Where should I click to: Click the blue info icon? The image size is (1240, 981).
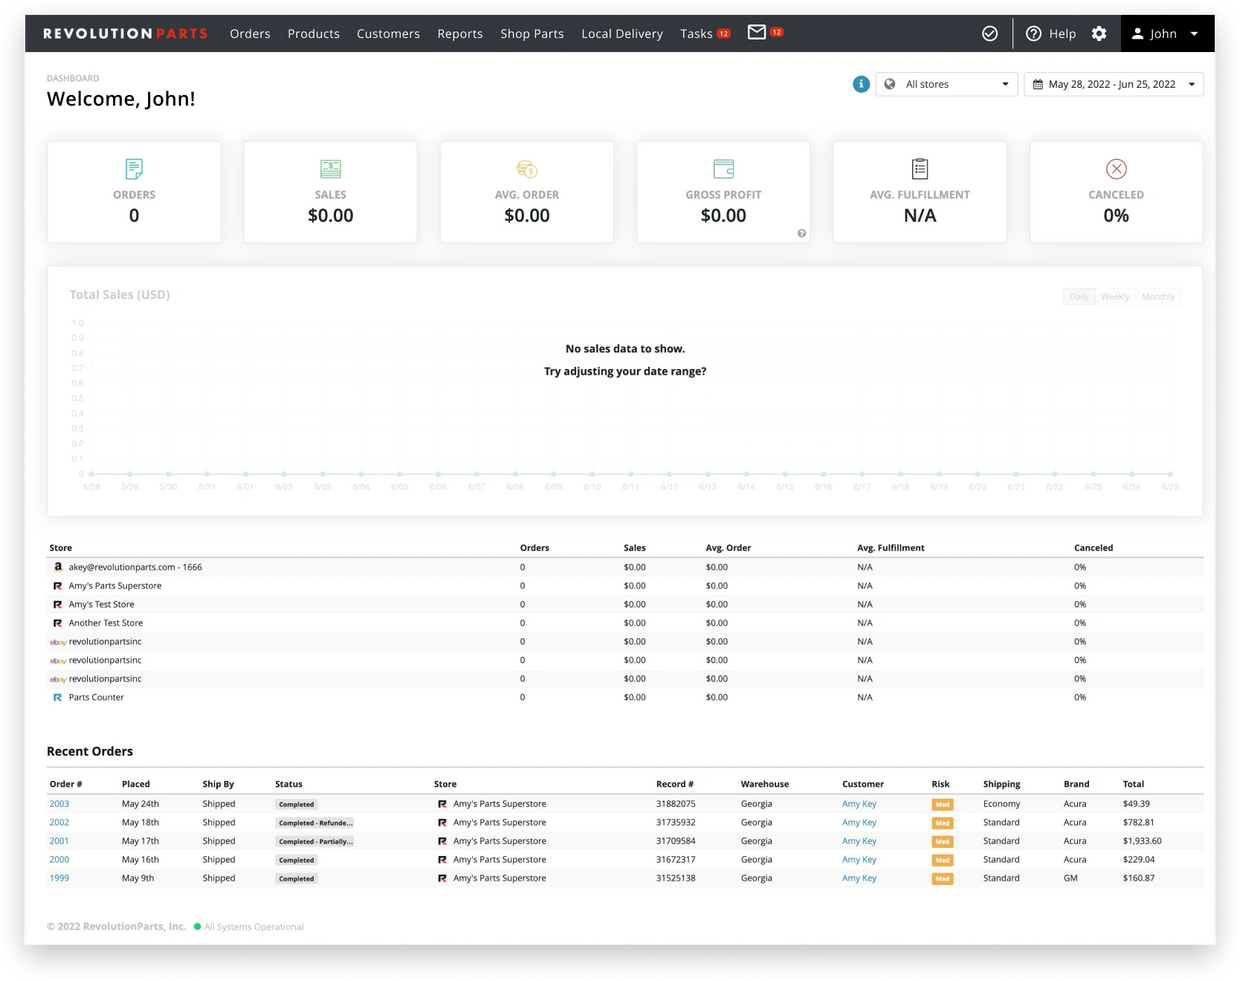[860, 84]
